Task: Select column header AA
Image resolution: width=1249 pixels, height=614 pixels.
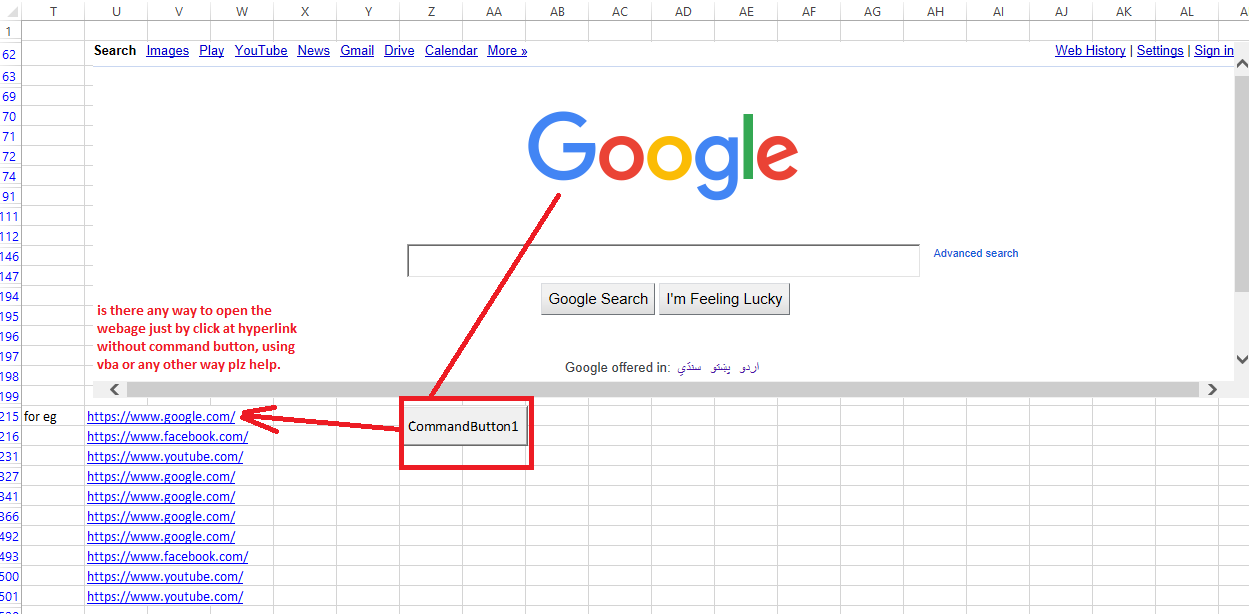Action: pos(494,11)
